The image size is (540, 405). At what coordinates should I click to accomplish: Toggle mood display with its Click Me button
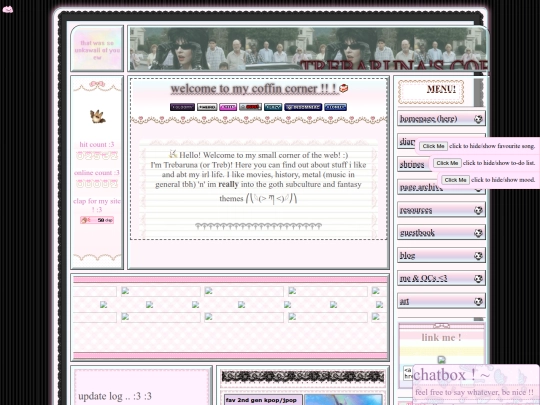tap(455, 180)
